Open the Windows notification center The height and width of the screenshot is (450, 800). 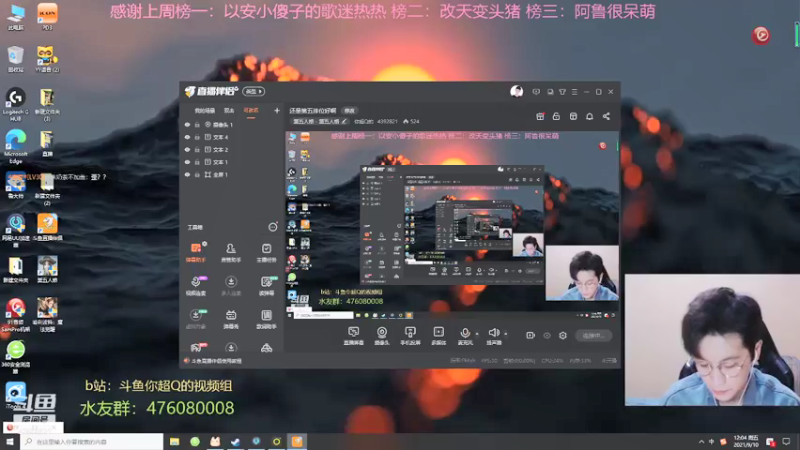coord(786,441)
